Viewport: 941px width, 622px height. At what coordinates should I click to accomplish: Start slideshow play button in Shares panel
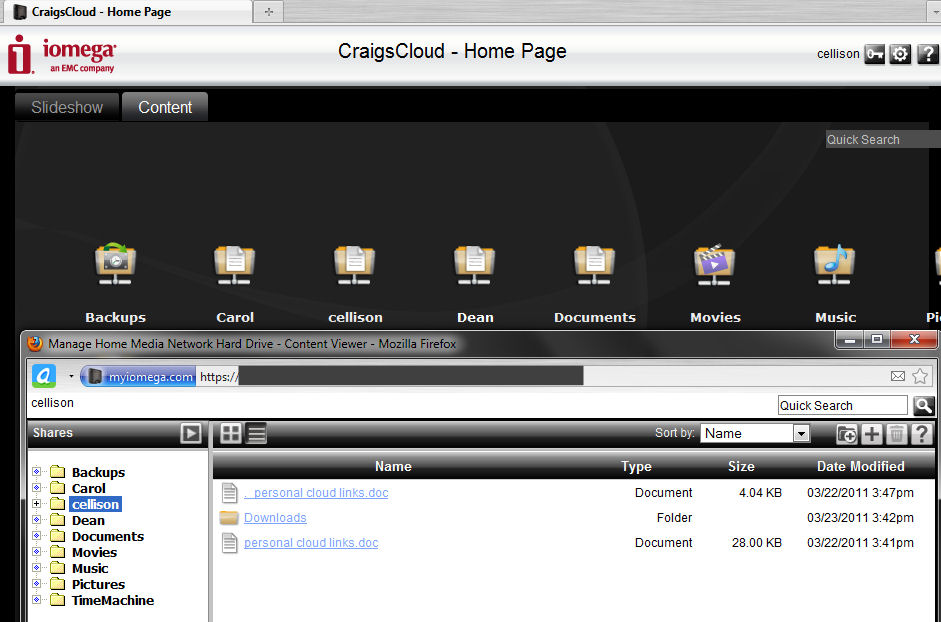(x=191, y=433)
